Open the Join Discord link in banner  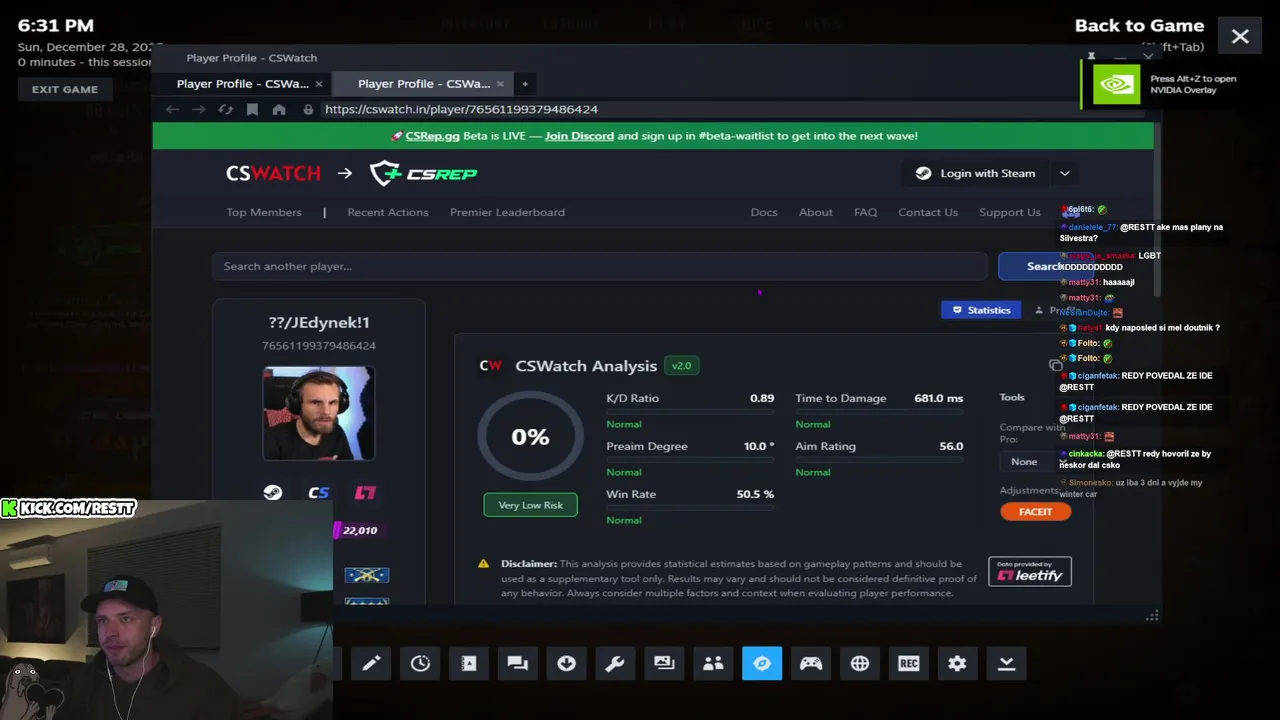point(579,136)
